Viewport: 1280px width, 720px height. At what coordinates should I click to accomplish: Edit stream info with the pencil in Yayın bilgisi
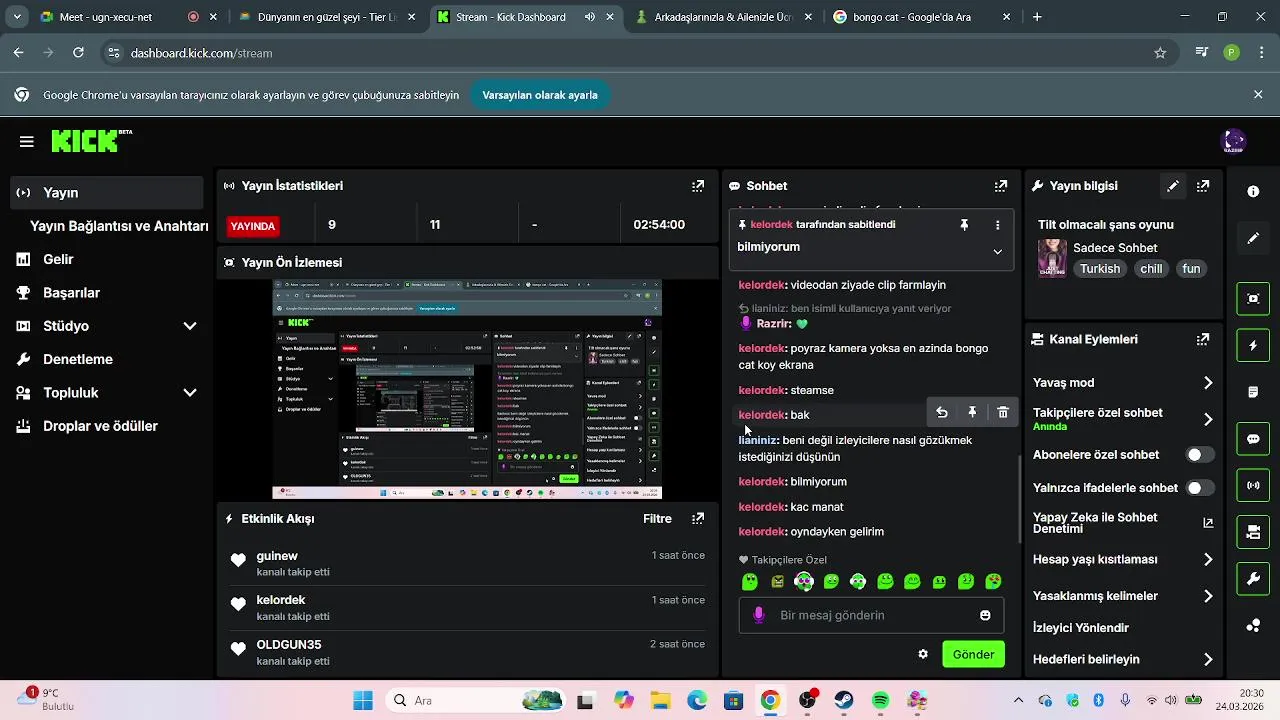[x=1173, y=186]
